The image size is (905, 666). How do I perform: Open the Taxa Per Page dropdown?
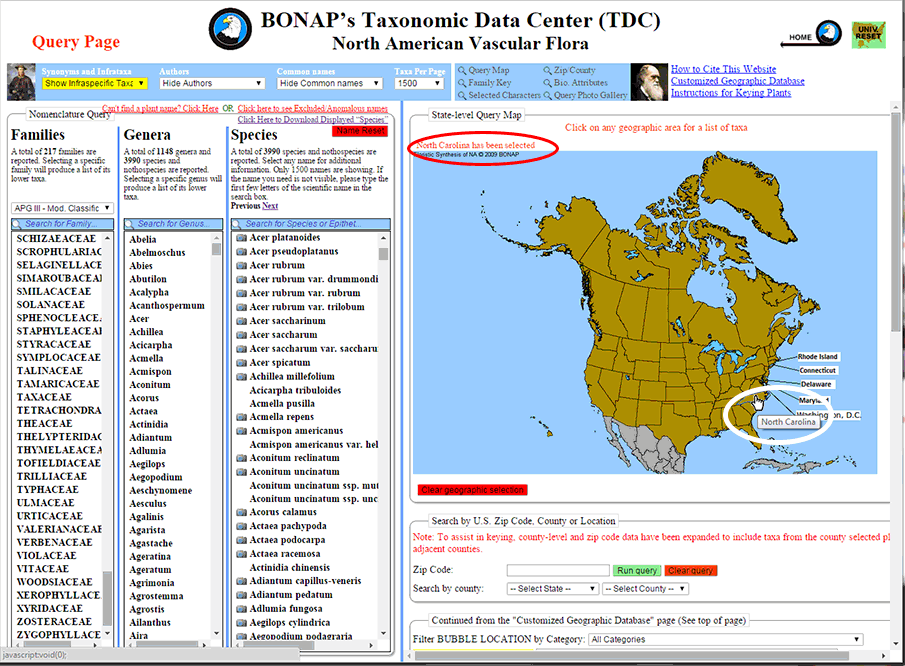(419, 84)
